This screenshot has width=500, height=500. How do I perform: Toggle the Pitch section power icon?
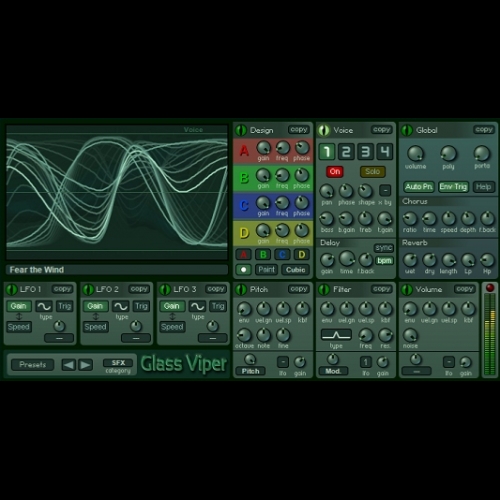(x=241, y=289)
